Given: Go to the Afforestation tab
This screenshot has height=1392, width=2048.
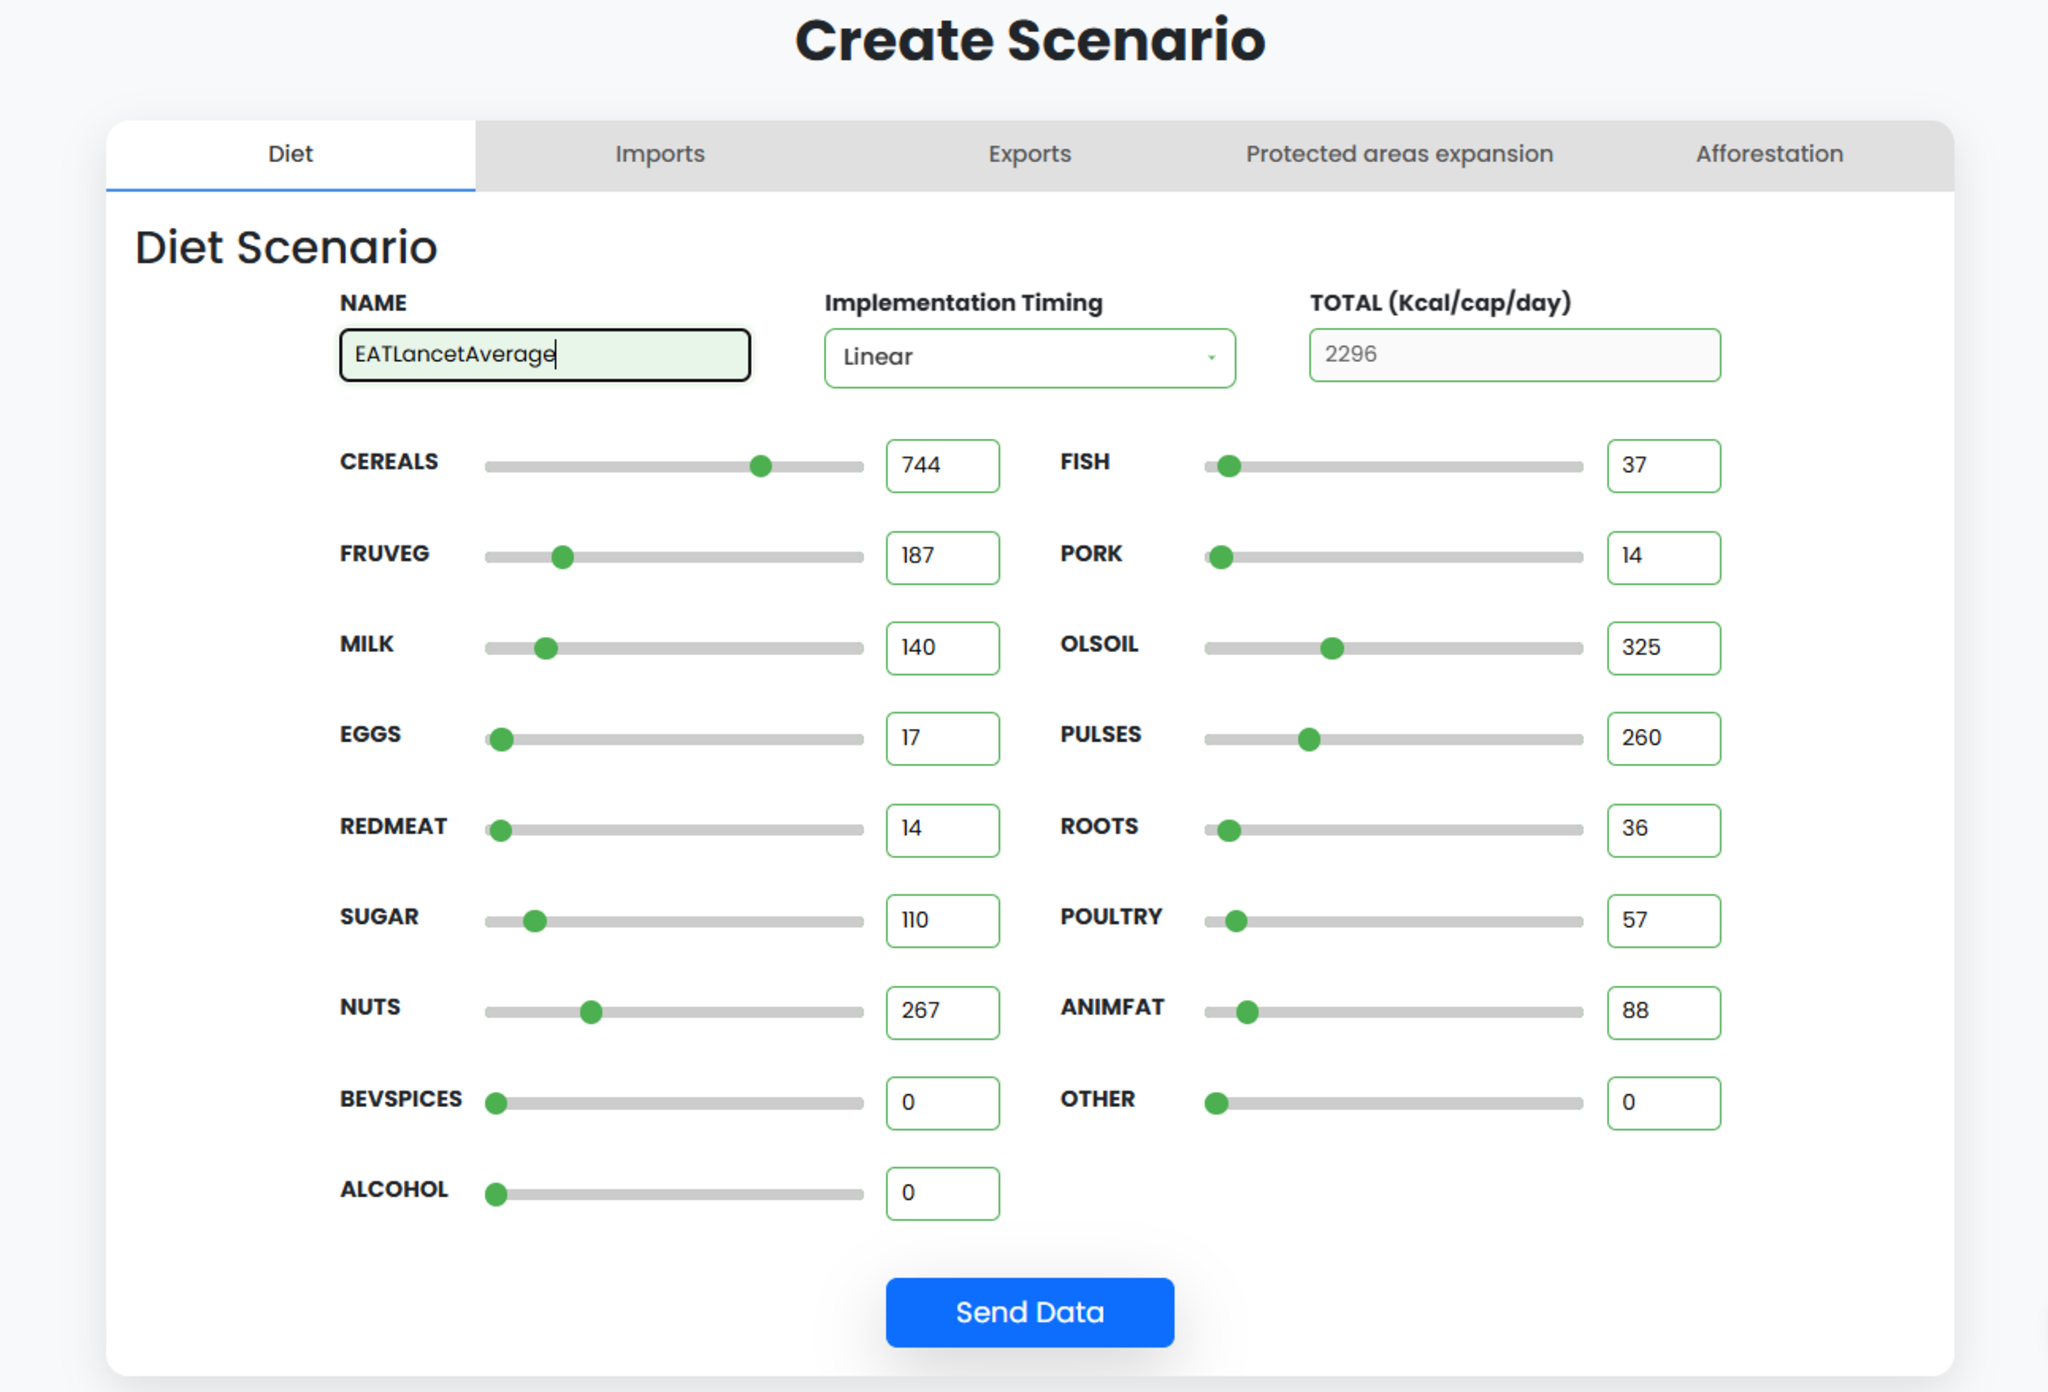Looking at the screenshot, I should pos(1768,154).
